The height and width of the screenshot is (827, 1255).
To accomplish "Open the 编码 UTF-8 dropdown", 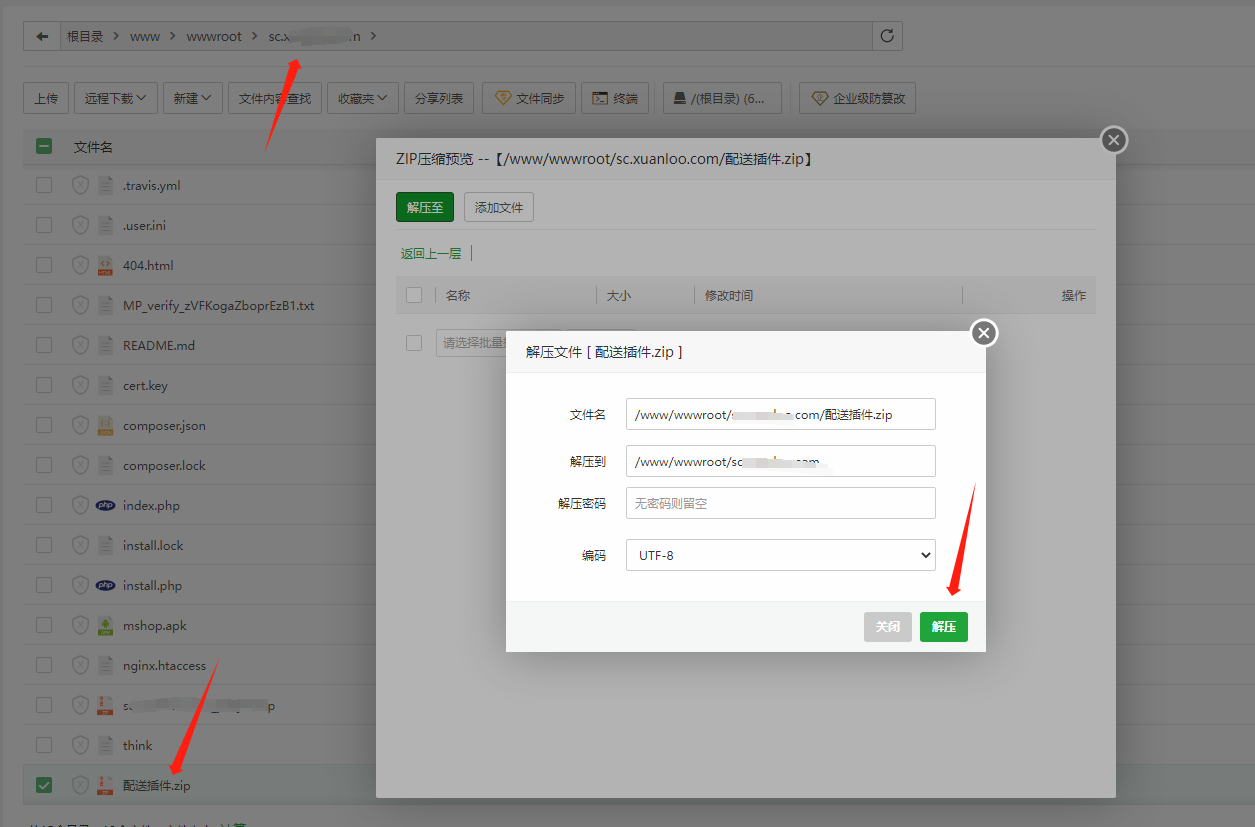I will [780, 555].
